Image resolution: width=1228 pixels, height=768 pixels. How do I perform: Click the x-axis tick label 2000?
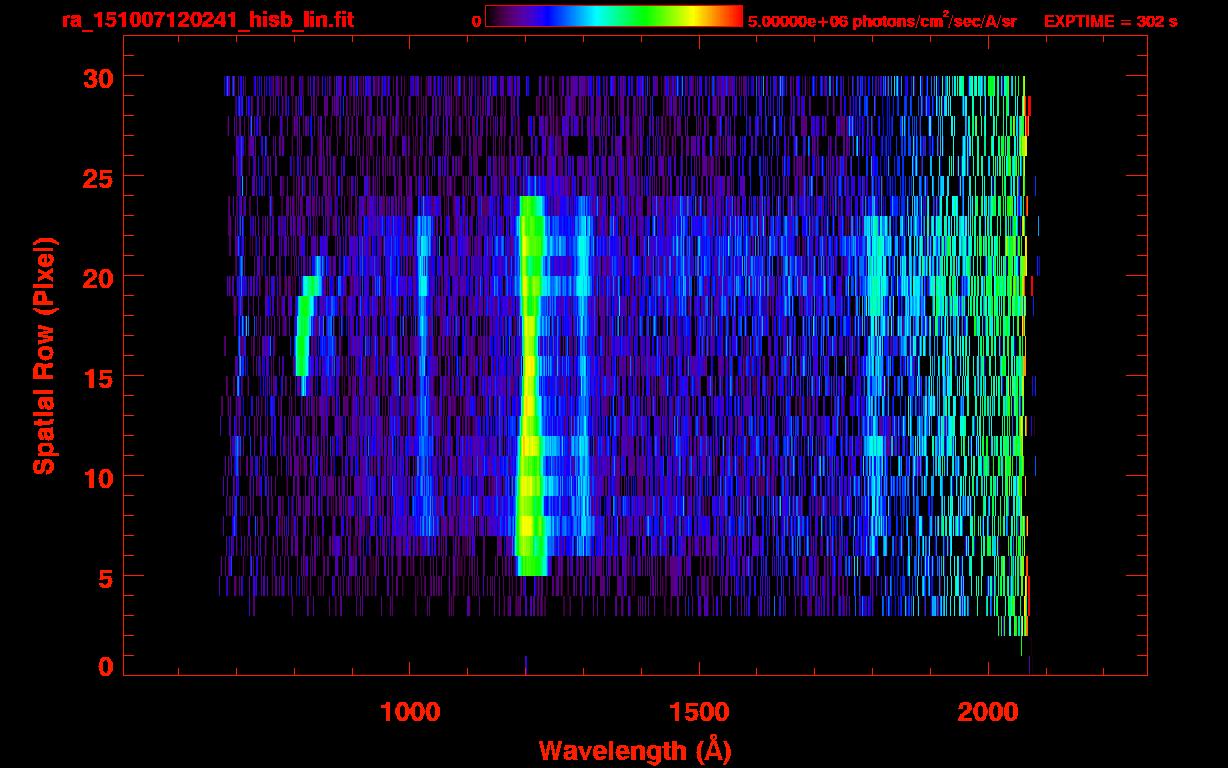tap(988, 711)
